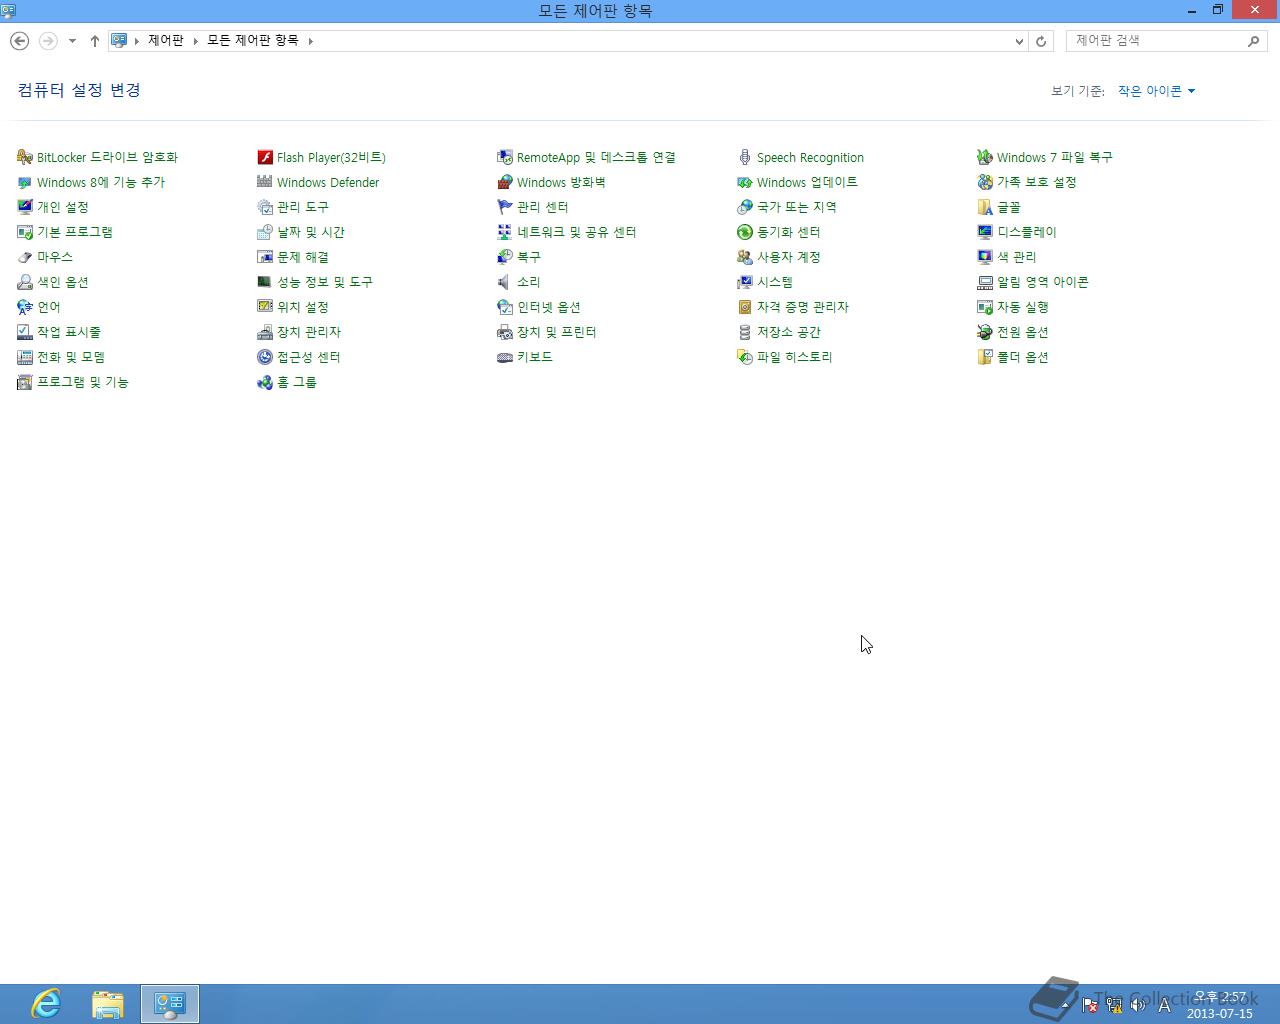1280x1024 pixels.
Task: Click the taskbar clock showing 2013-07-15
Action: click(1220, 1005)
